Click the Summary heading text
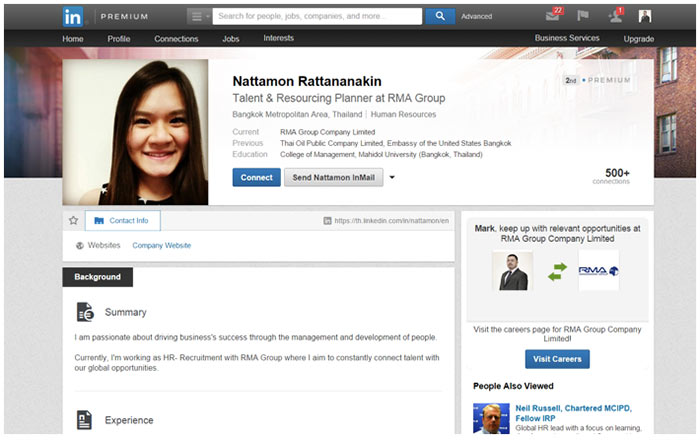The image size is (700, 440). (125, 312)
